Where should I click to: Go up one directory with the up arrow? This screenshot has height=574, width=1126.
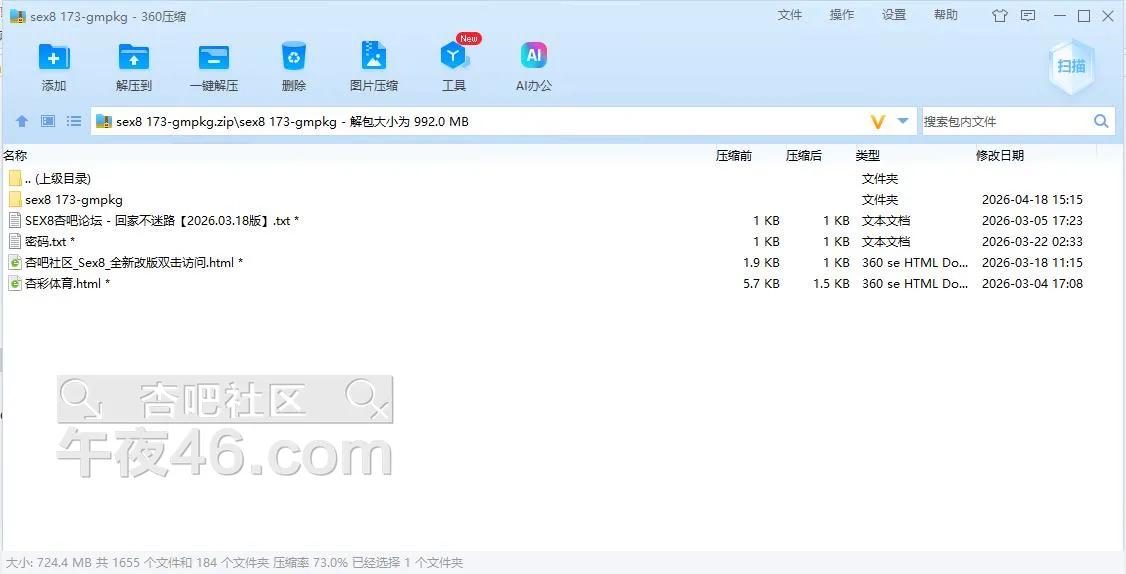point(22,121)
